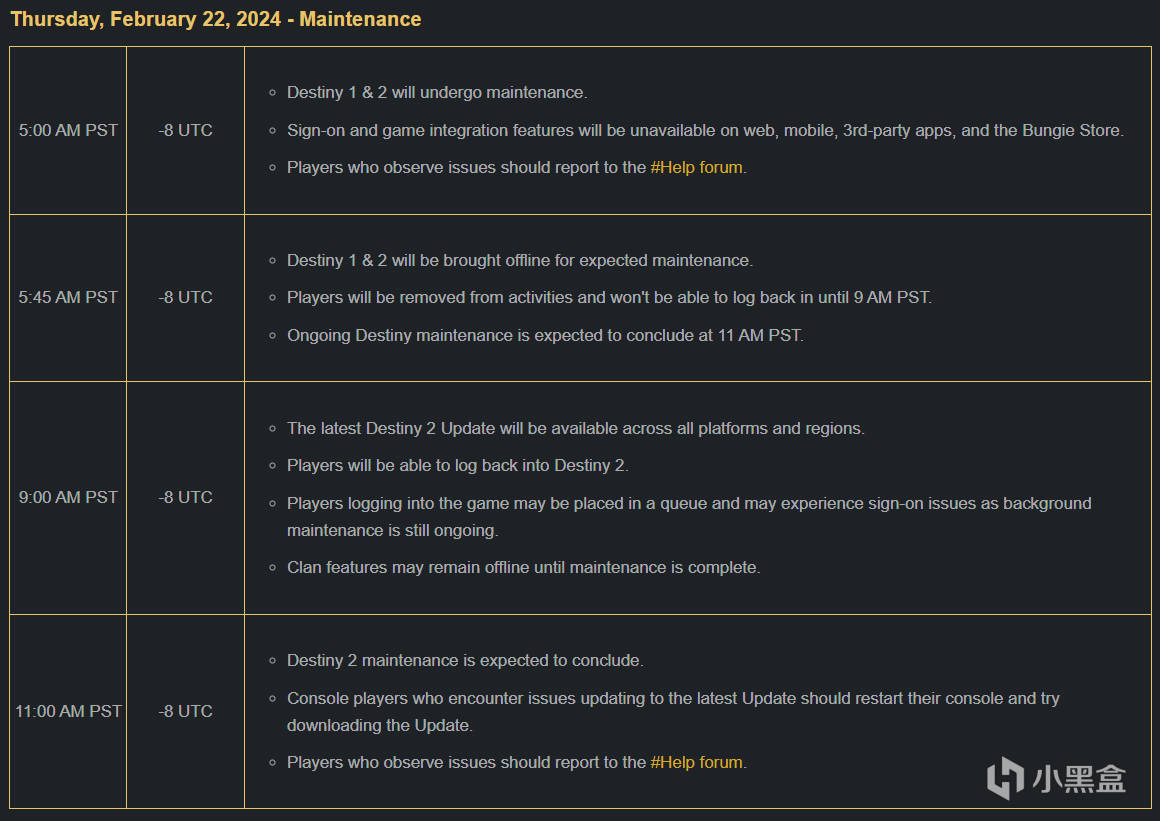Screen dimensions: 1160x821
Task: Click the -8 UTC cell in 5:45 AM row
Action: [185, 297]
